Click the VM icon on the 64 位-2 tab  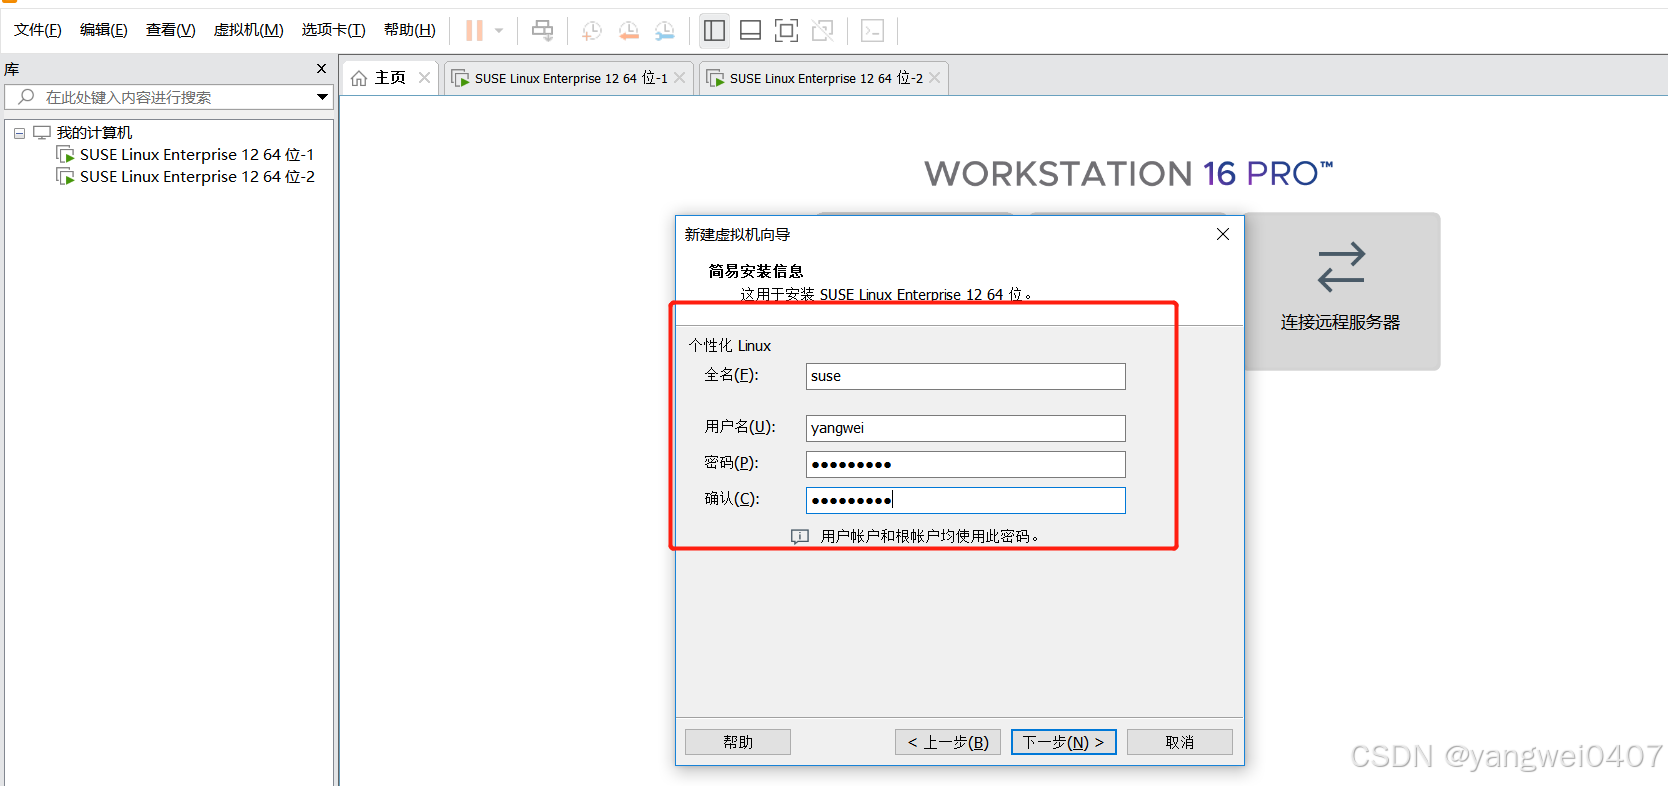click(x=715, y=78)
